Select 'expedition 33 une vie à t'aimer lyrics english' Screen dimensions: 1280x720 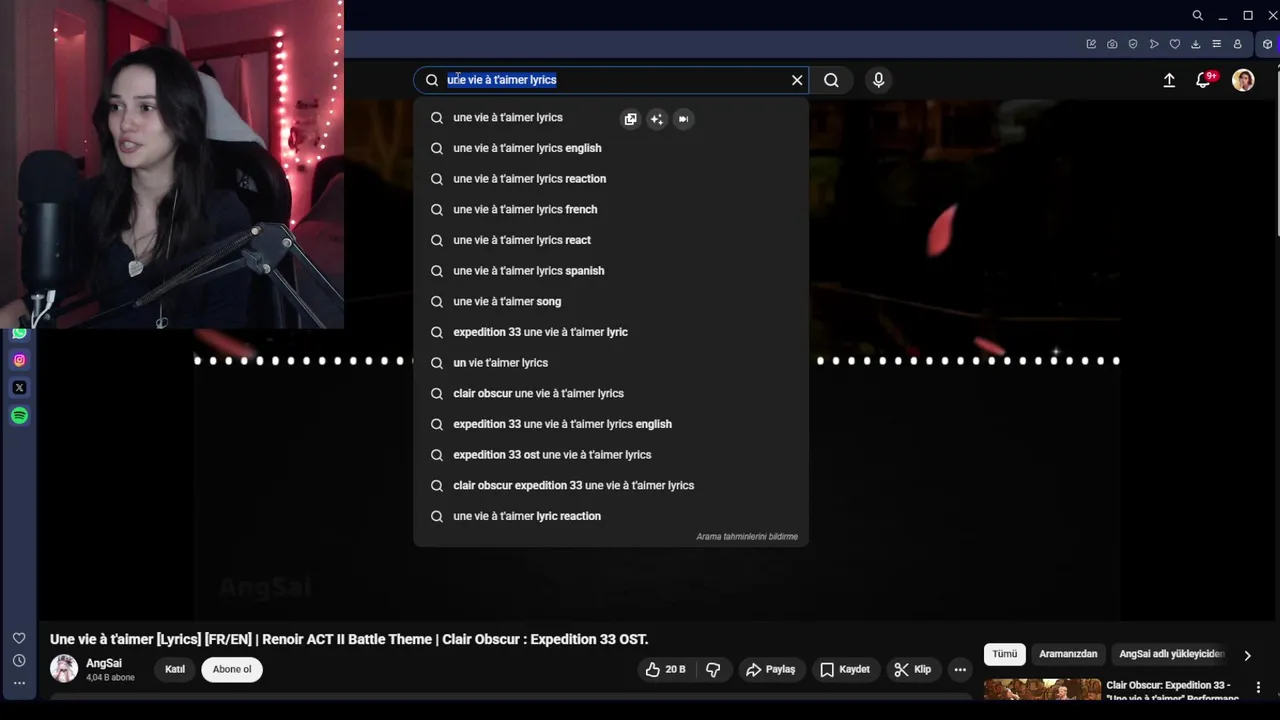coord(610,424)
